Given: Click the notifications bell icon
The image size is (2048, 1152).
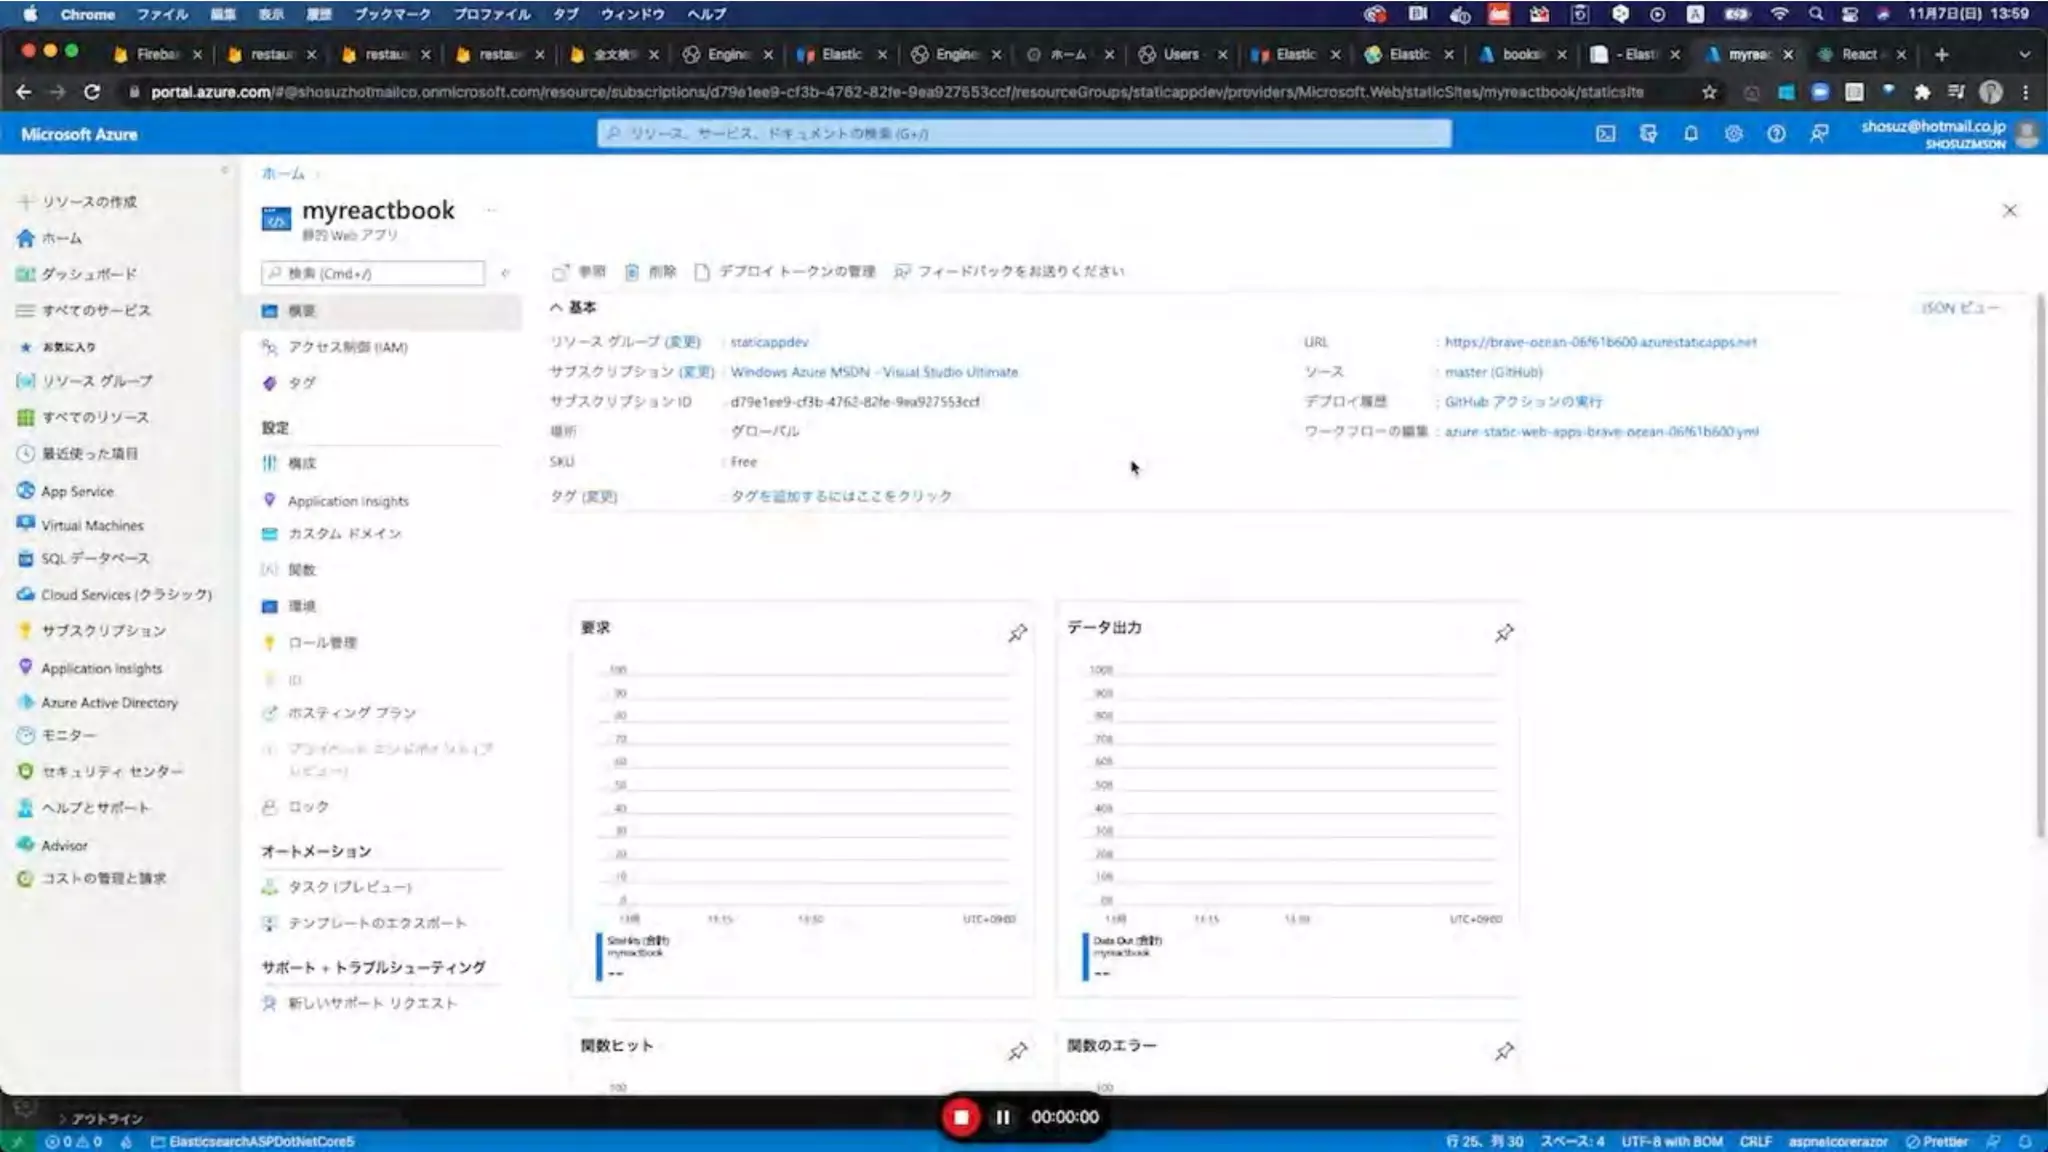Looking at the screenshot, I should (x=1690, y=134).
